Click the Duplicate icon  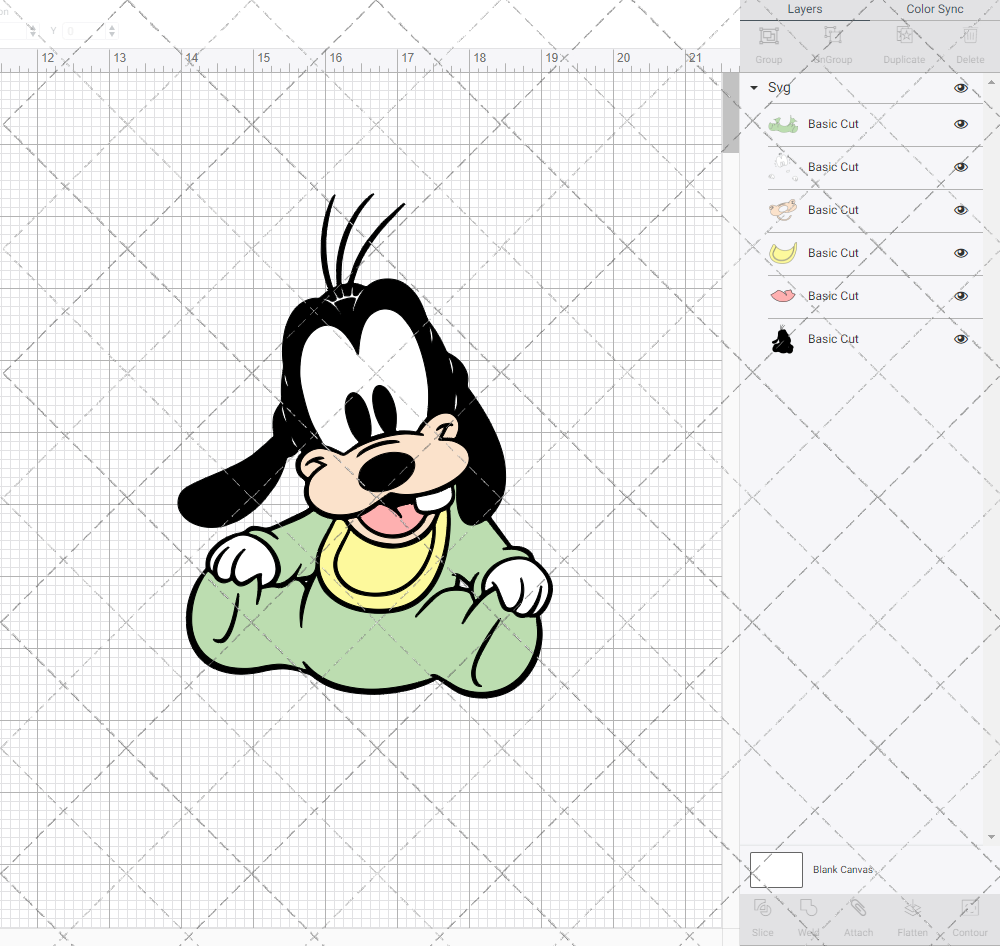pos(904,35)
